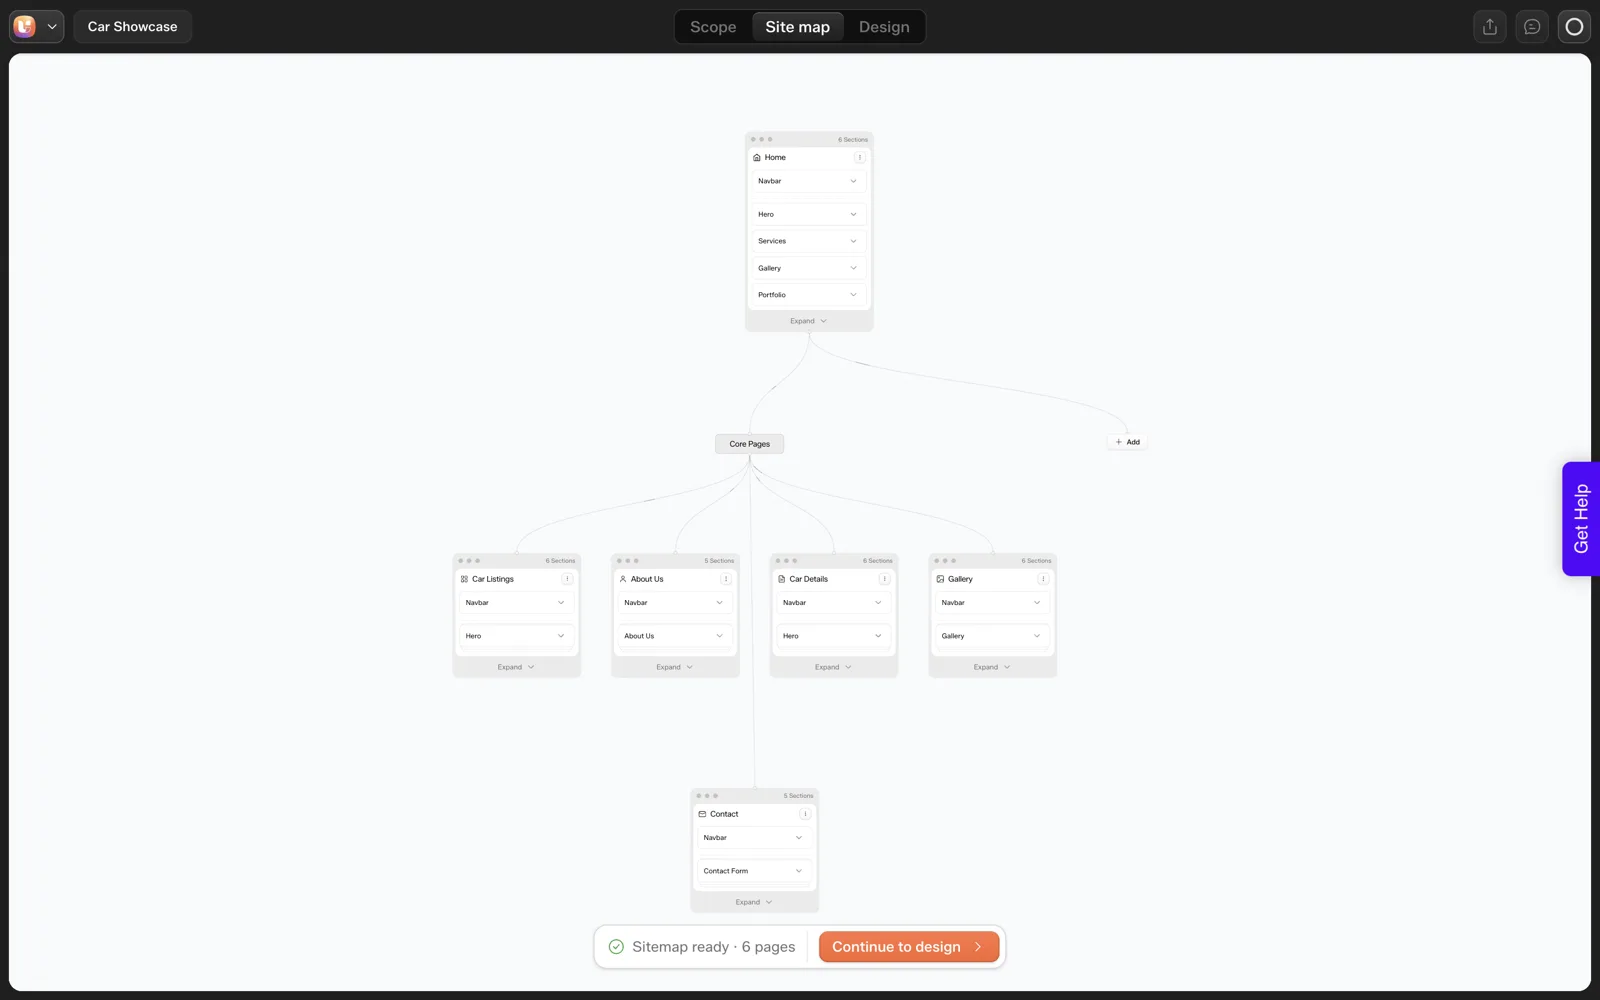1600x1000 pixels.
Task: Click the circular profile icon in the top bar
Action: (x=1574, y=27)
